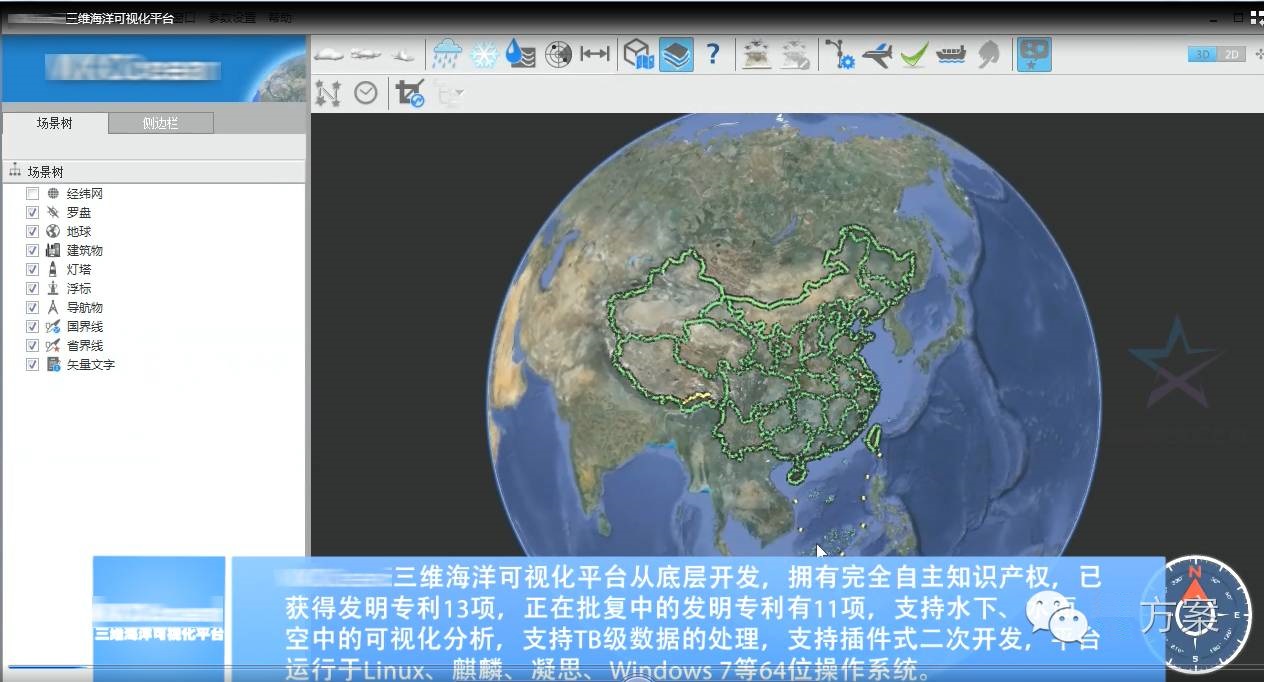Switch to the 场景树 tab

[55, 123]
